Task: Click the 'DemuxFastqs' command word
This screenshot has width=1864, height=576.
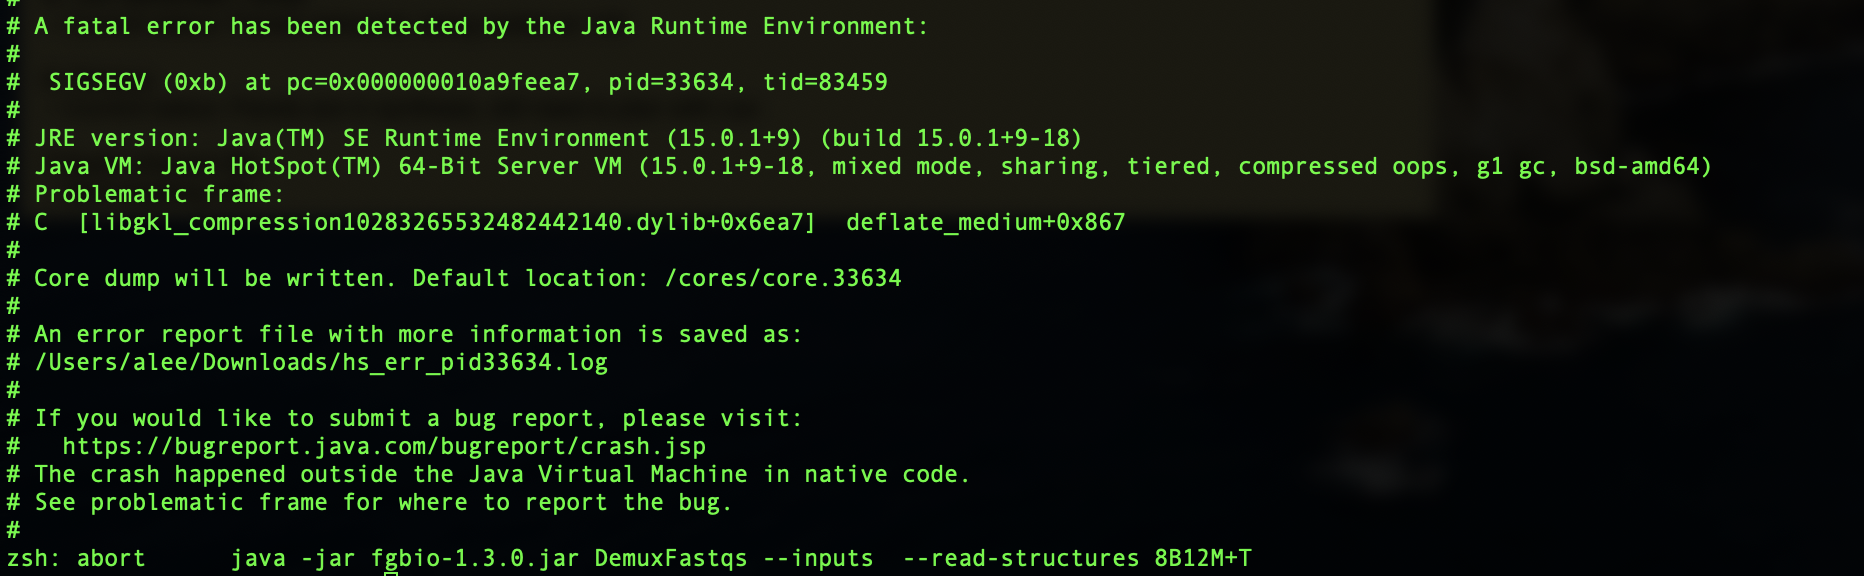Action: (x=671, y=559)
